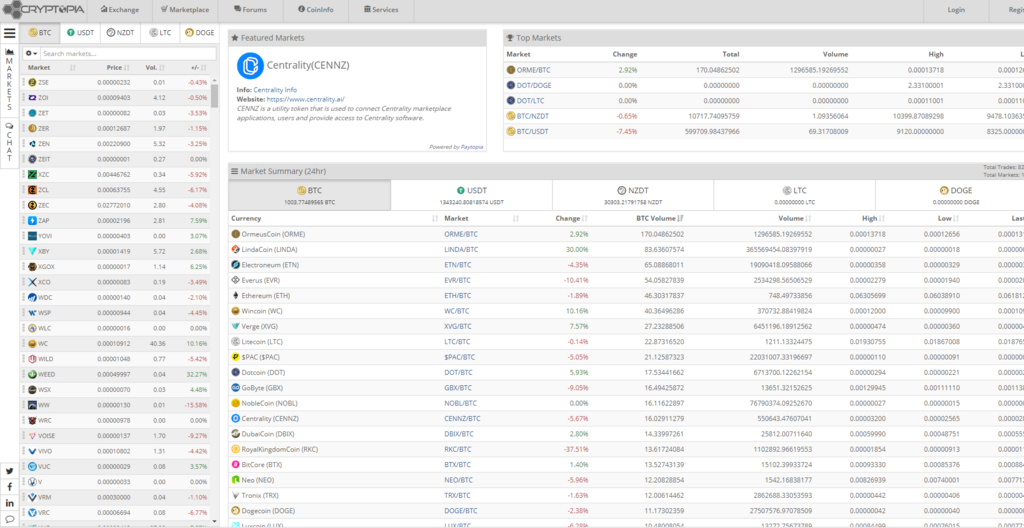Click the LindaCoin (LINDA) coin icon

(x=236, y=250)
